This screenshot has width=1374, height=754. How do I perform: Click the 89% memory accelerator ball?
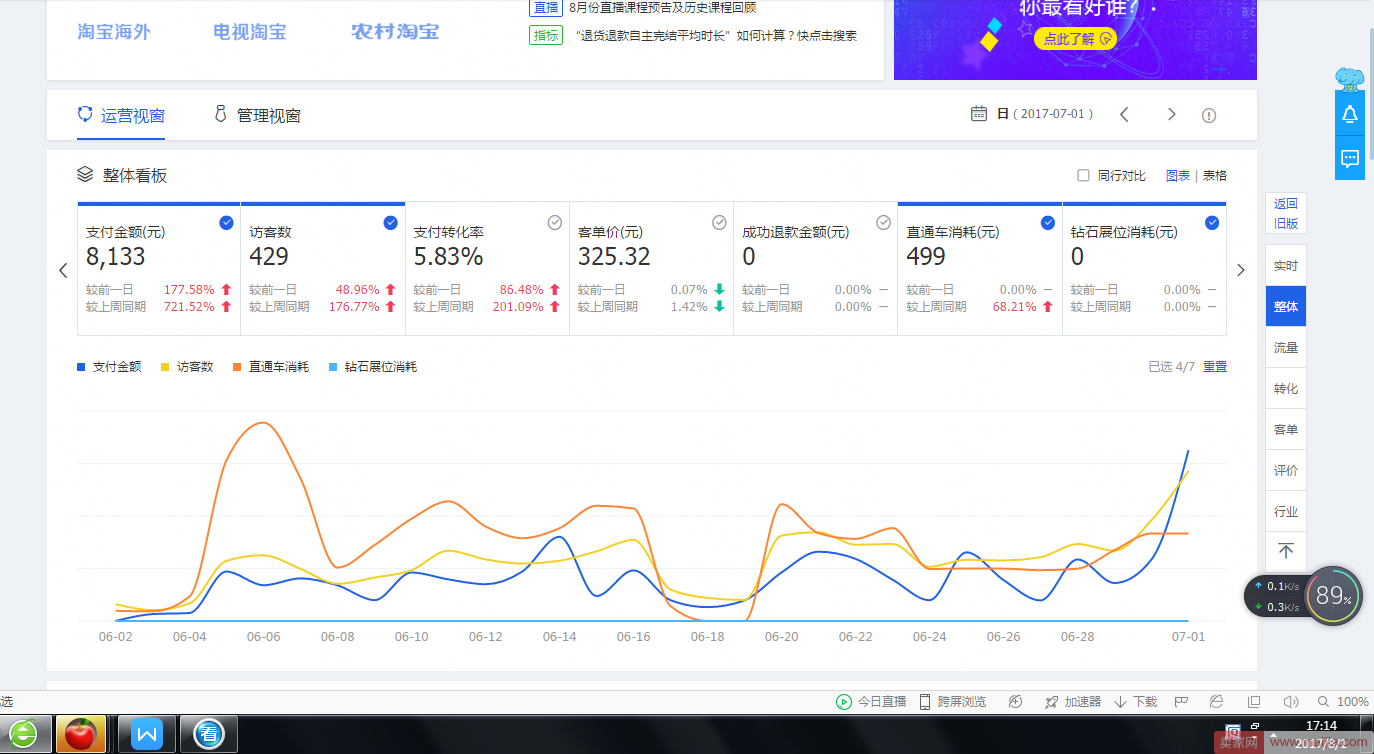pyautogui.click(x=1334, y=596)
